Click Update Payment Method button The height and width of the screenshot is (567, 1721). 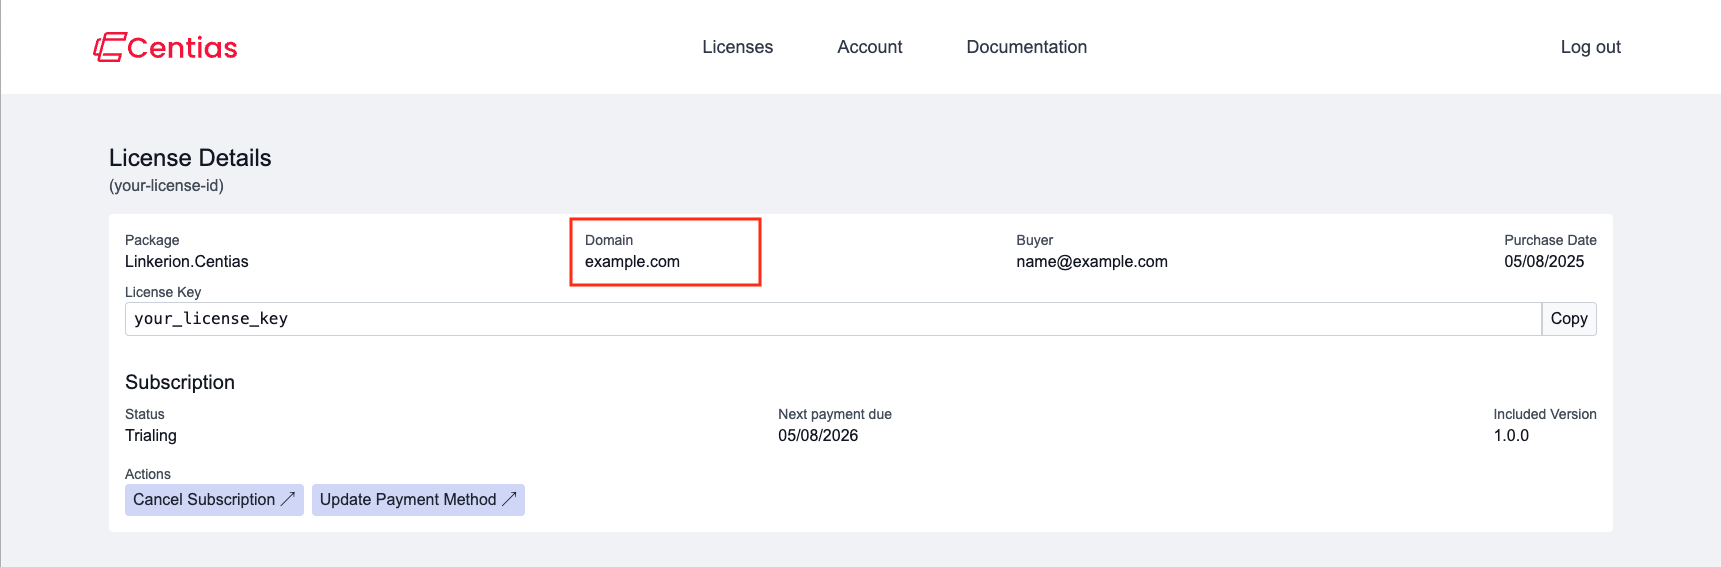[418, 500]
